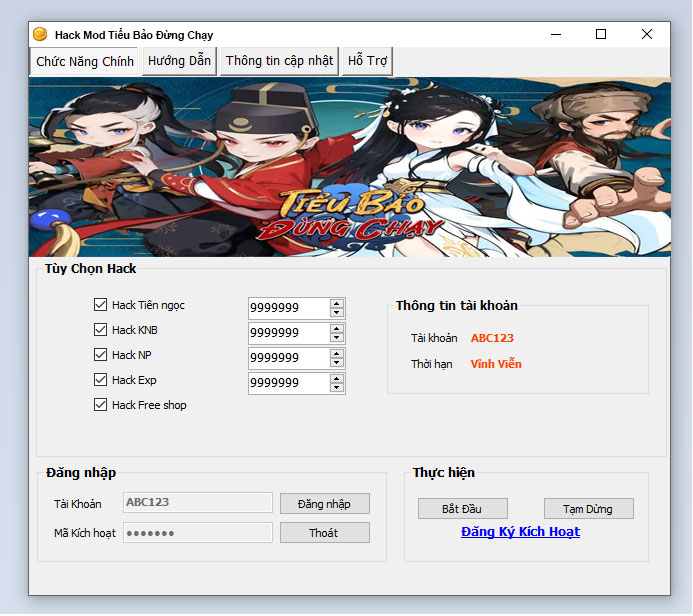Click the ABC123 account name text
Image resolution: width=693 pixels, height=616 pixels.
click(x=492, y=338)
